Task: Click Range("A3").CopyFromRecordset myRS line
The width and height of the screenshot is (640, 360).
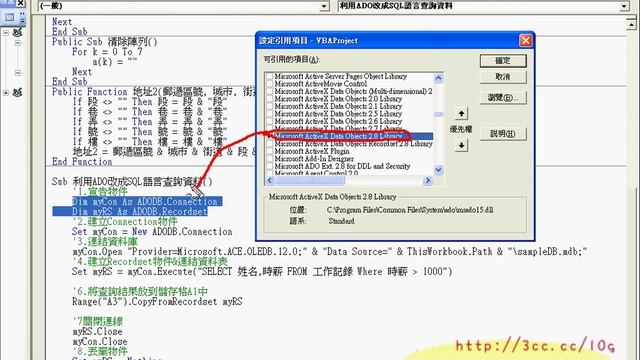Action: (x=157, y=302)
